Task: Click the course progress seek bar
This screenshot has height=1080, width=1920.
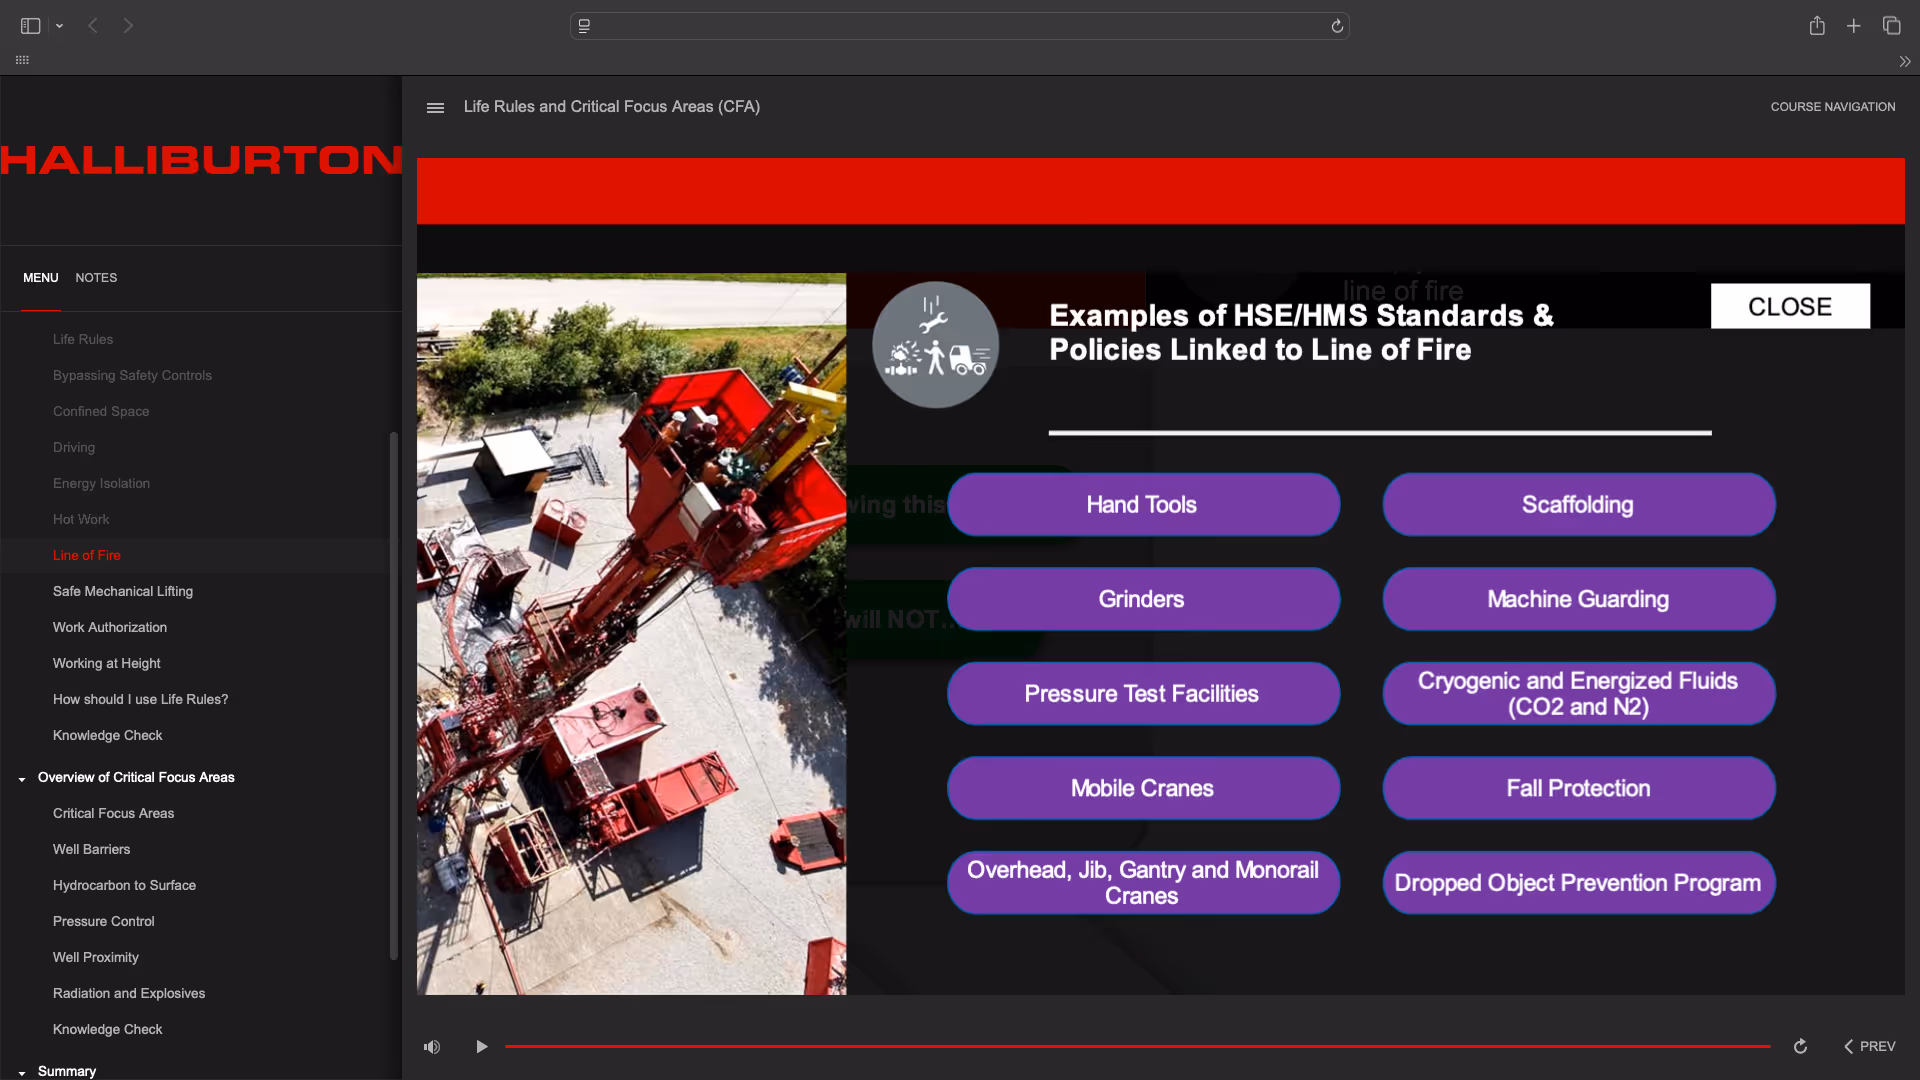Action: pyautogui.click(x=1137, y=1047)
